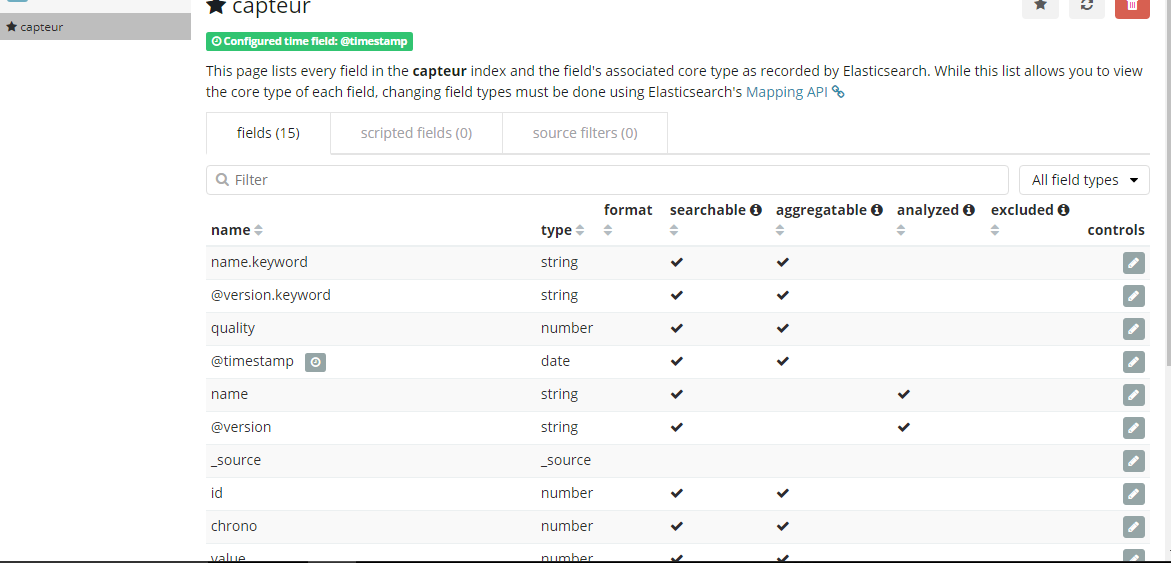This screenshot has height=563, width=1171.
Task: Open the source filters tab
Action: [585, 133]
